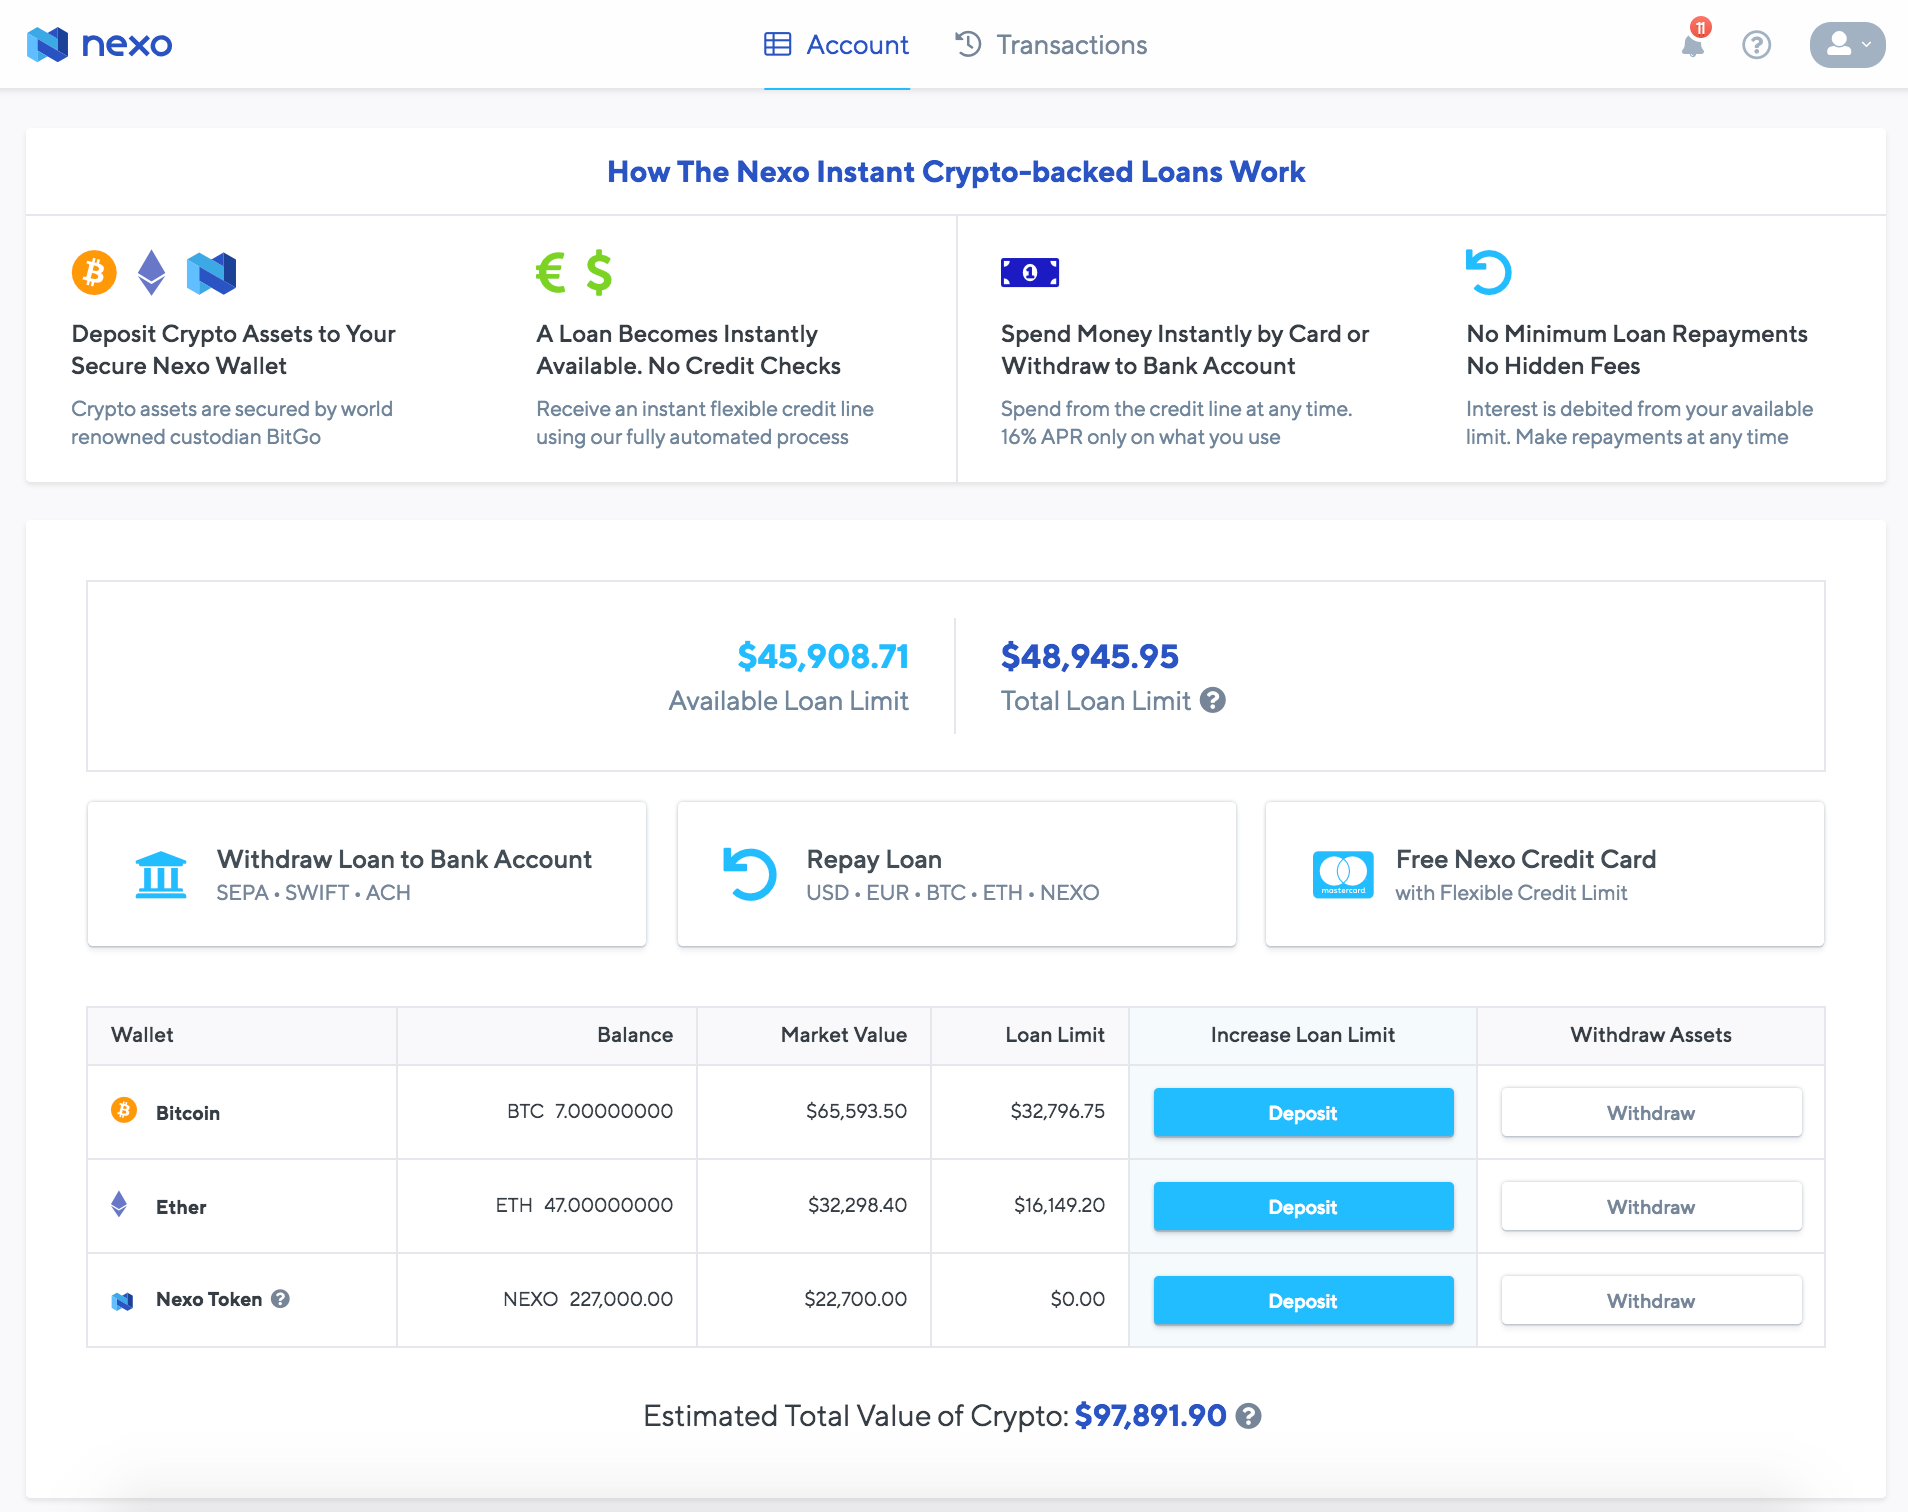1908x1512 pixels.
Task: Click the Nexo logo
Action: pos(99,44)
